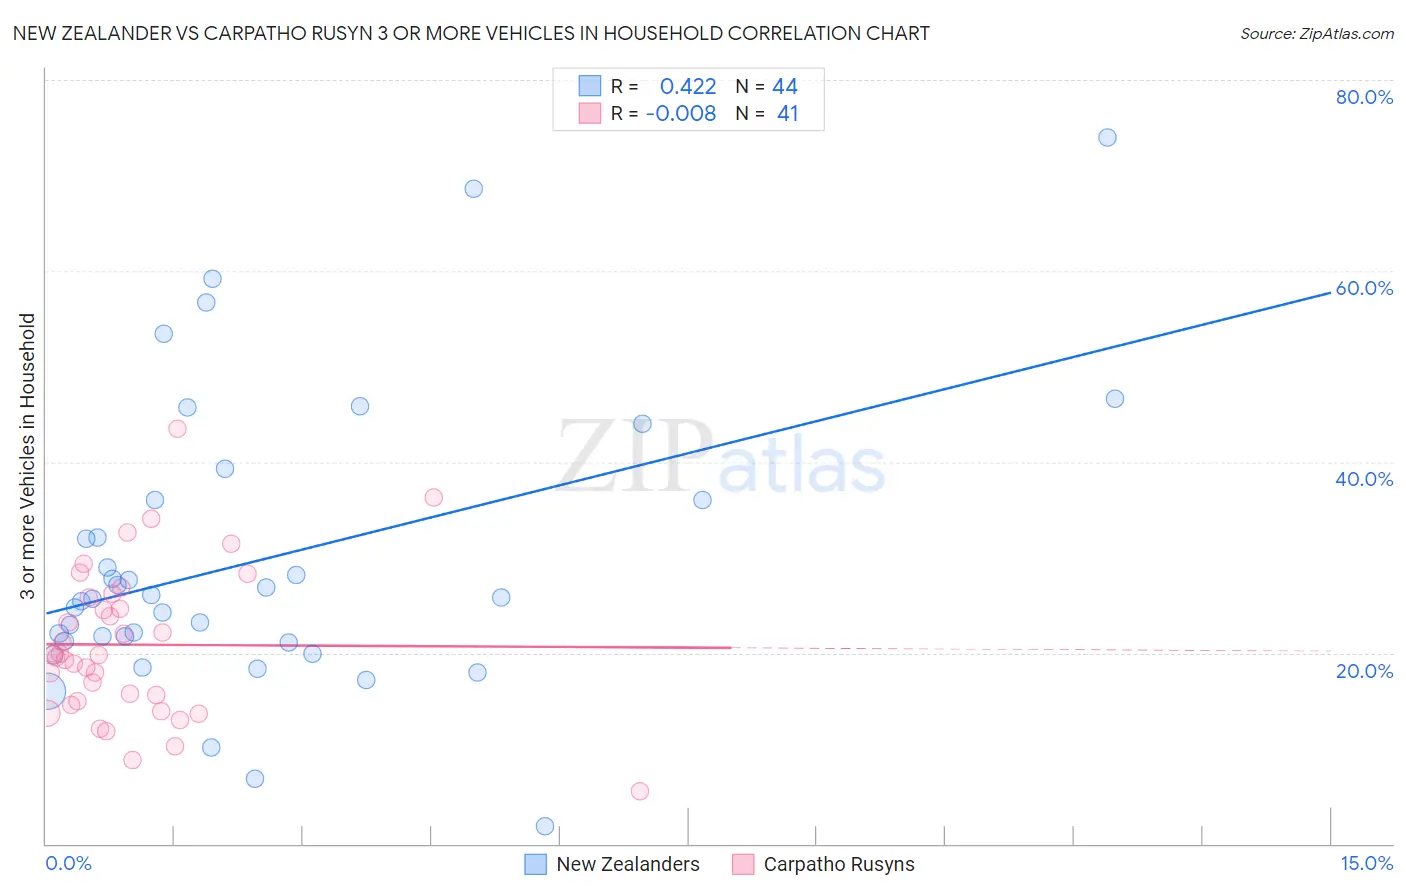The height and width of the screenshot is (892, 1406).
Task: Click the blue data point at bottom center
Action: point(545,826)
